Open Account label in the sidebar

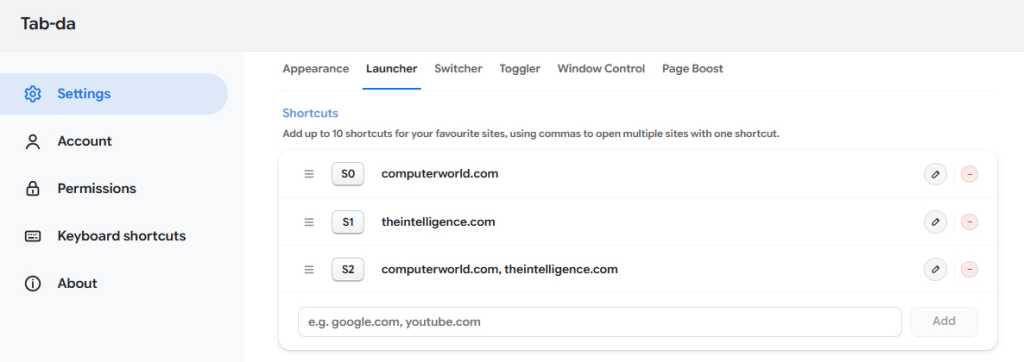[x=84, y=141]
